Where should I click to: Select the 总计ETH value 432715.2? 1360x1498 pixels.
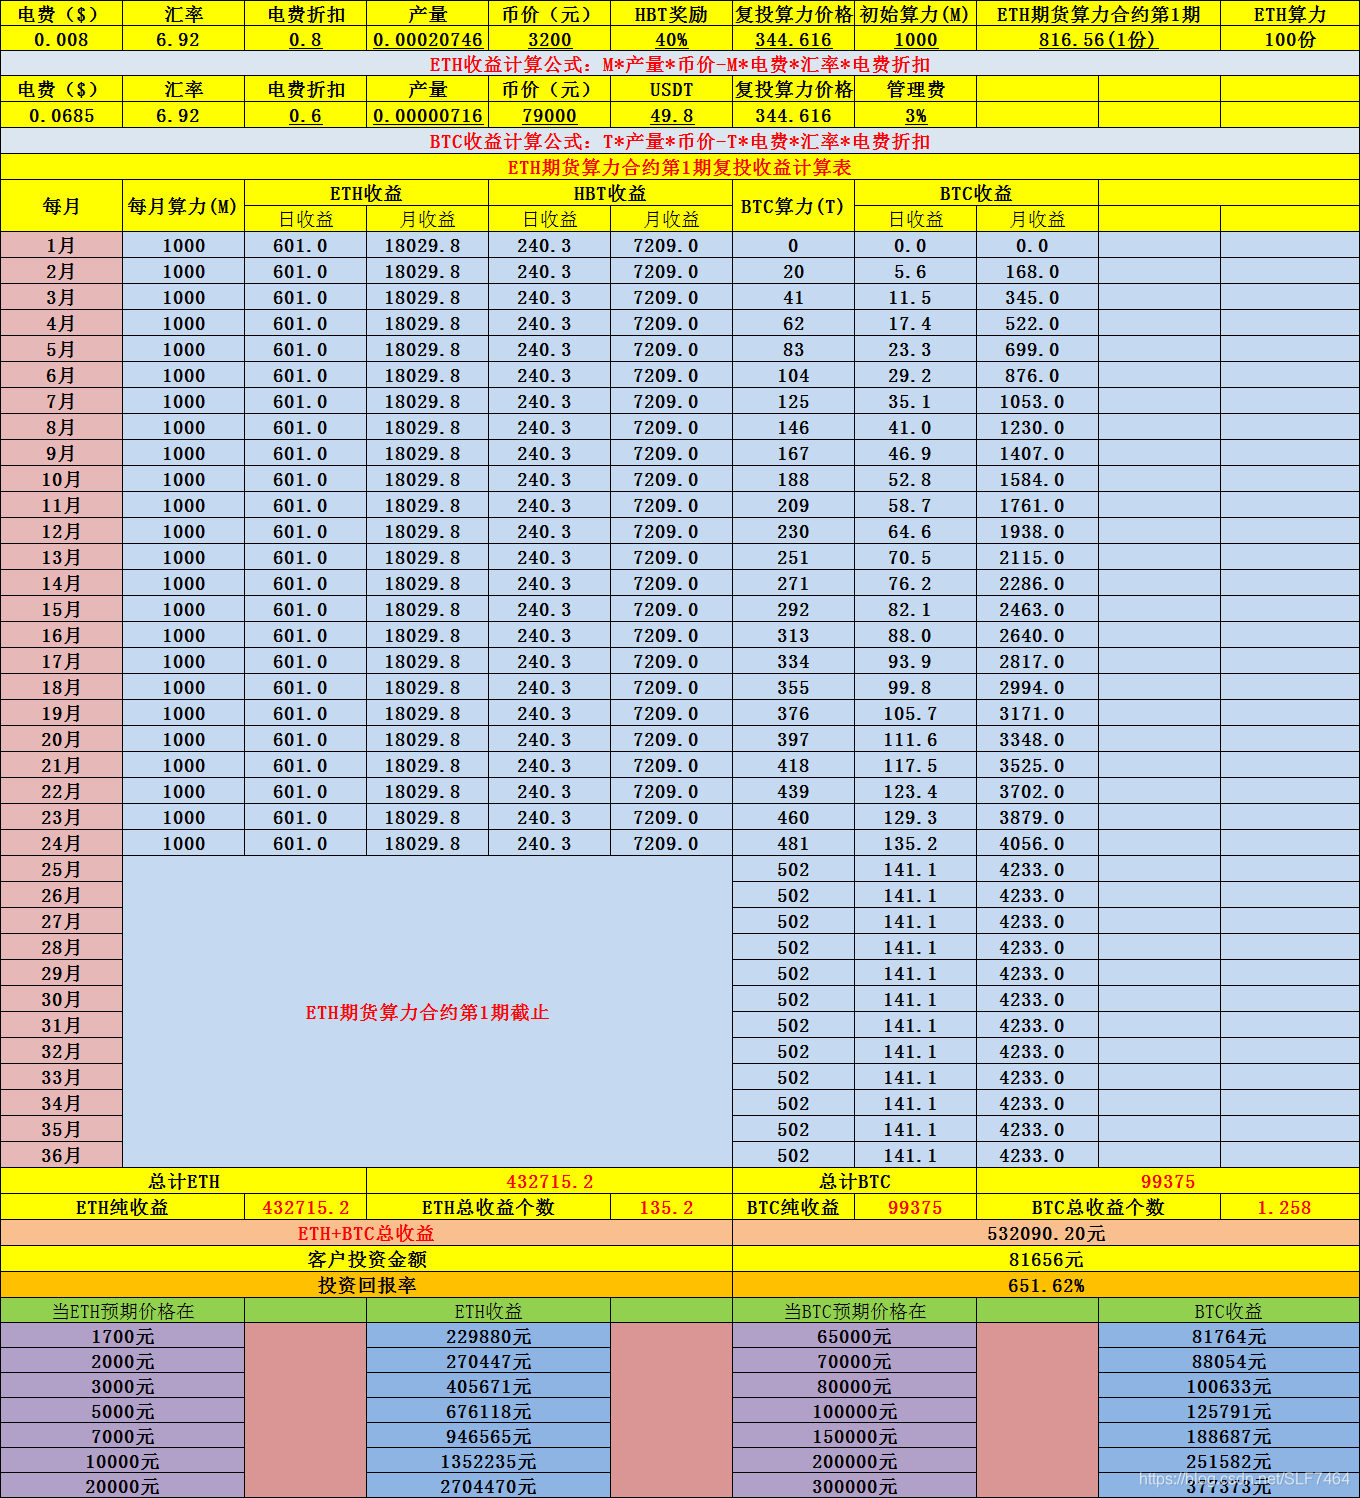coord(549,1182)
